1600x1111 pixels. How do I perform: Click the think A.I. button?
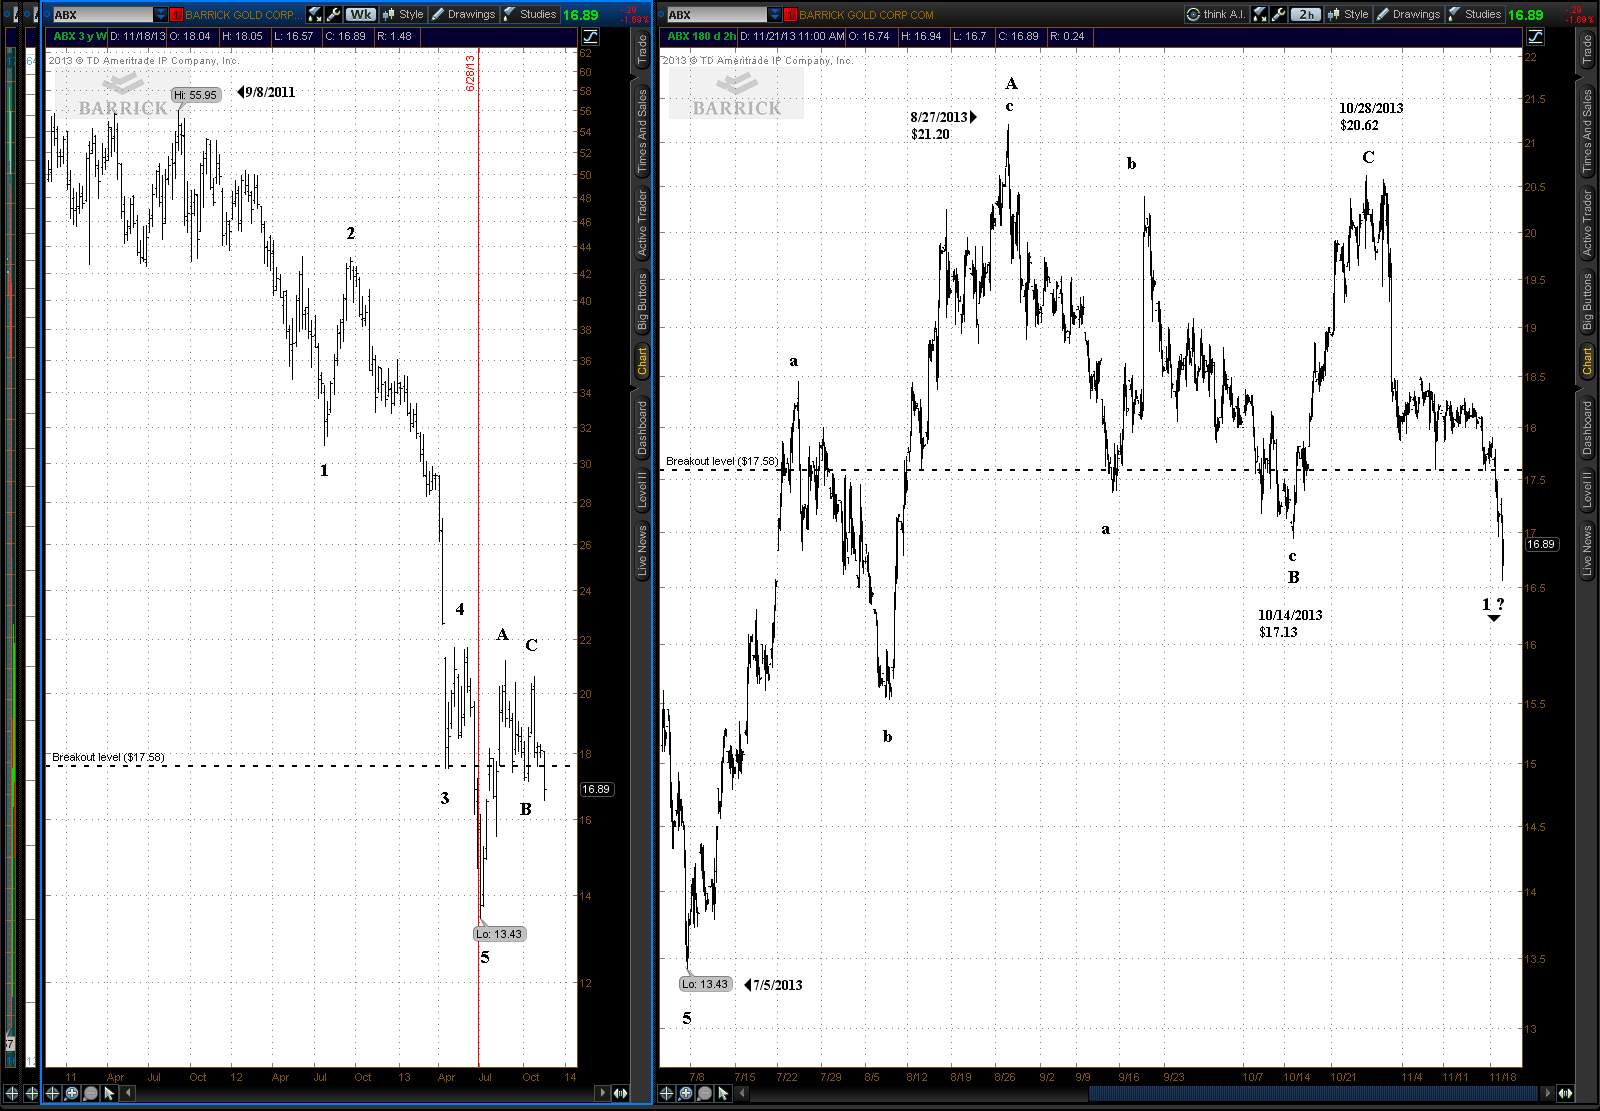[1216, 14]
